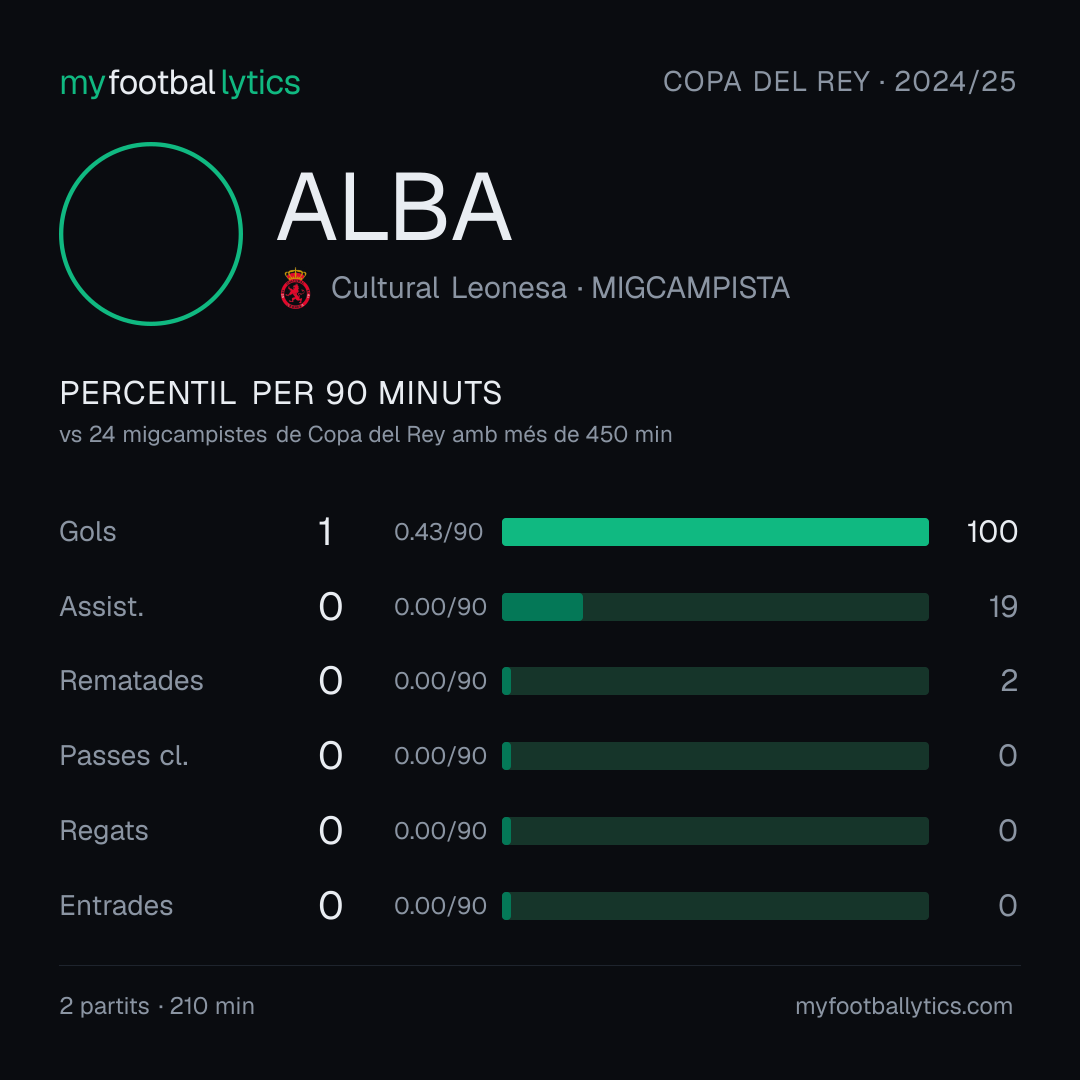This screenshot has height=1080, width=1080.
Task: Click the empty green player photo circle
Action: [151, 233]
